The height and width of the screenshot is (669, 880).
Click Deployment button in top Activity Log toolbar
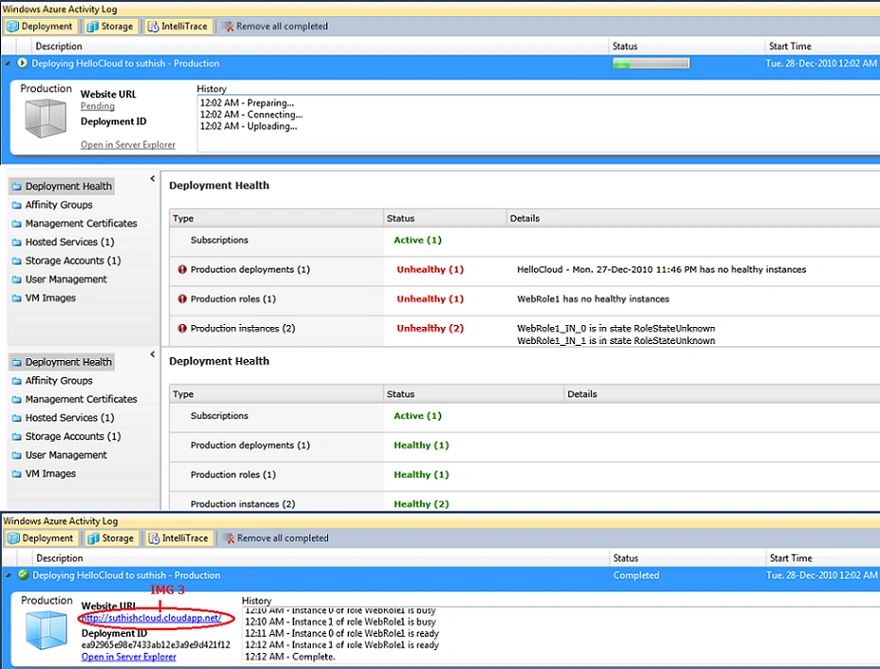[x=39, y=26]
